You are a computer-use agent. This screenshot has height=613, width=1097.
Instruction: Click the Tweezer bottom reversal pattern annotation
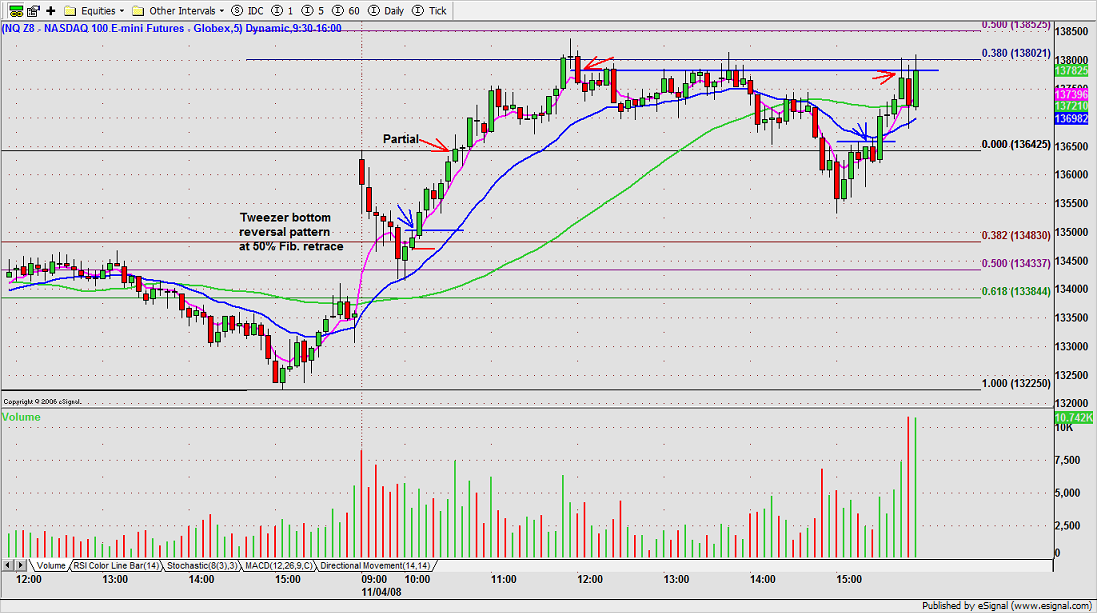[291, 232]
